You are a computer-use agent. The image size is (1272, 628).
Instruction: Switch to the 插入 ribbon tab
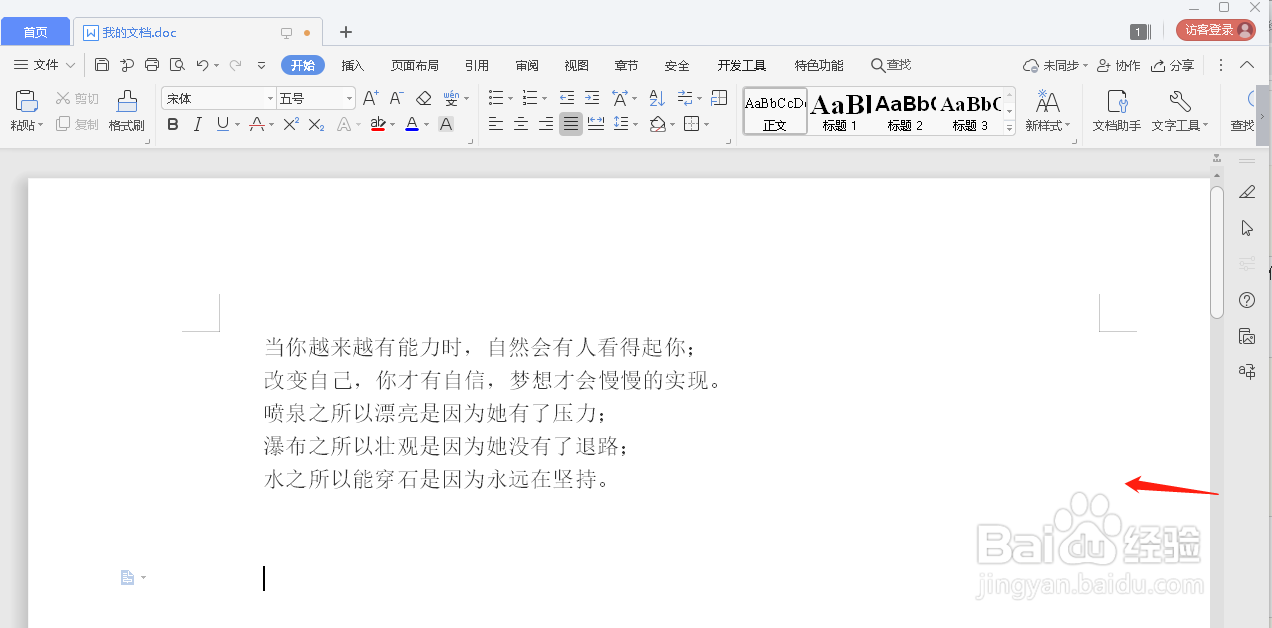[x=352, y=65]
